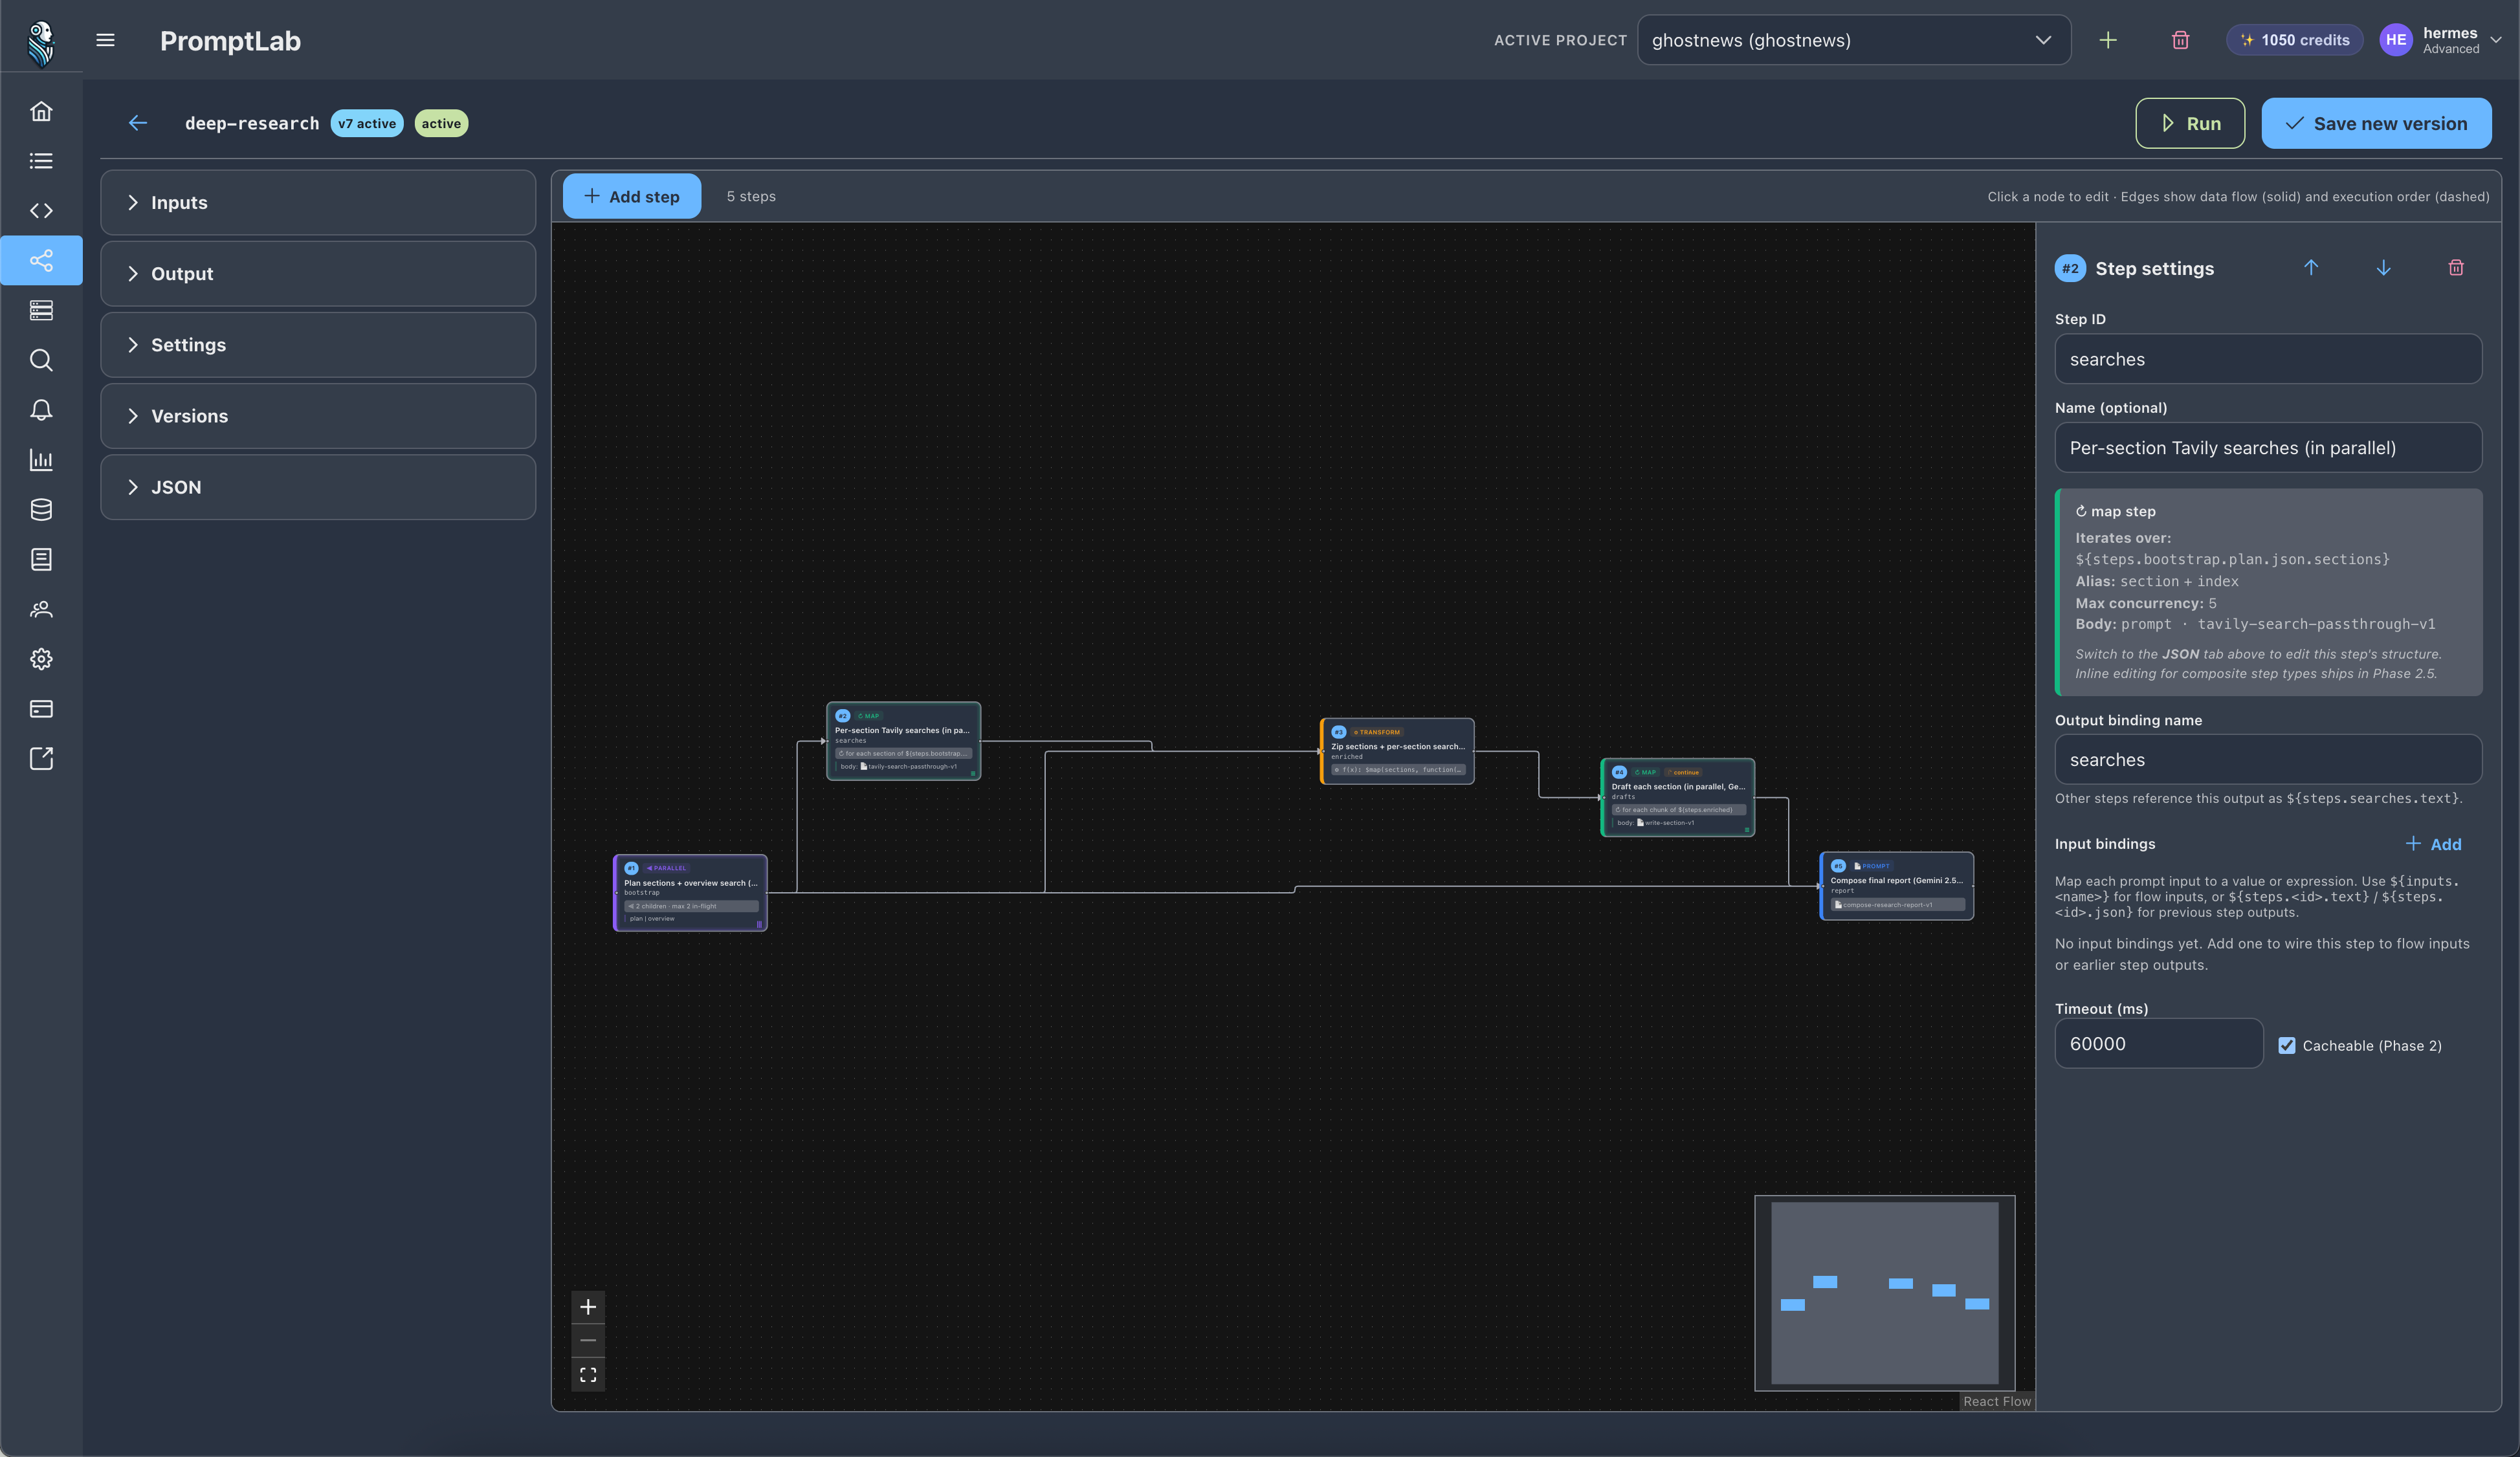
Task: Expand the Versions section
Action: [318, 416]
